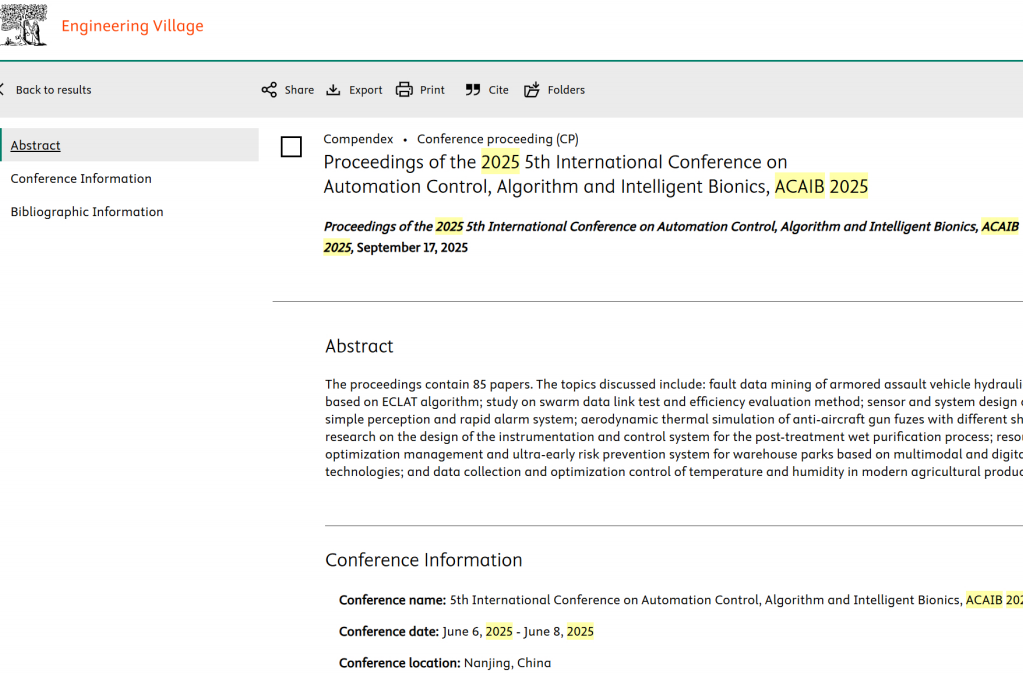Go back via Back to results text

[53, 90]
